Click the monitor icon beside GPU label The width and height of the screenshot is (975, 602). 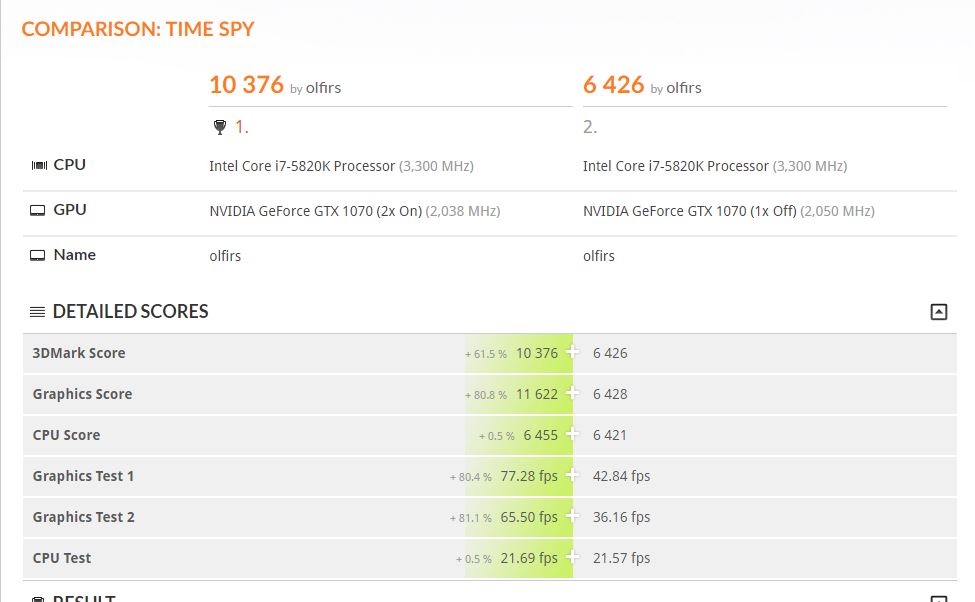click(x=38, y=210)
